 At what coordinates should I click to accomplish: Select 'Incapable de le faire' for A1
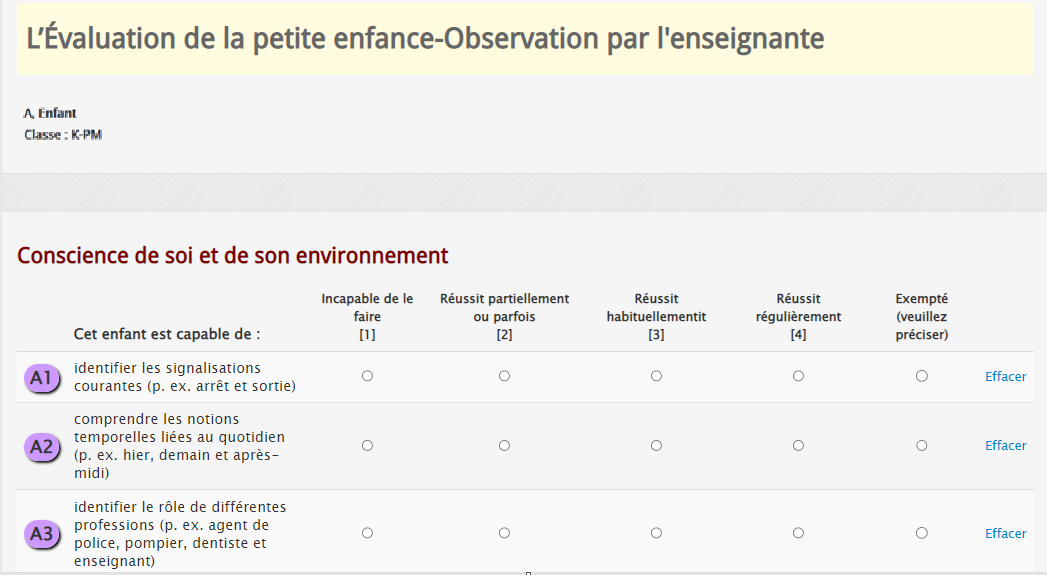[x=367, y=376]
